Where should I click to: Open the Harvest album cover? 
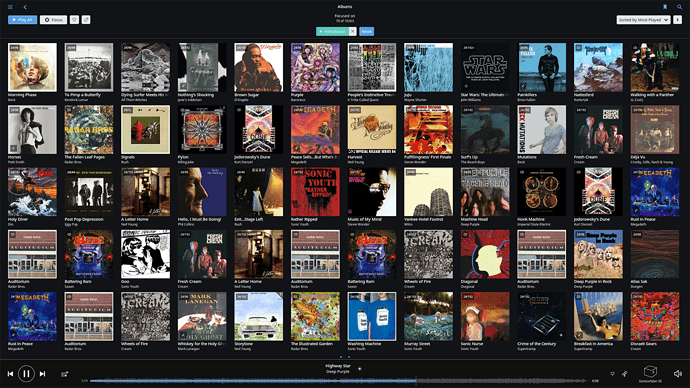pos(372,130)
